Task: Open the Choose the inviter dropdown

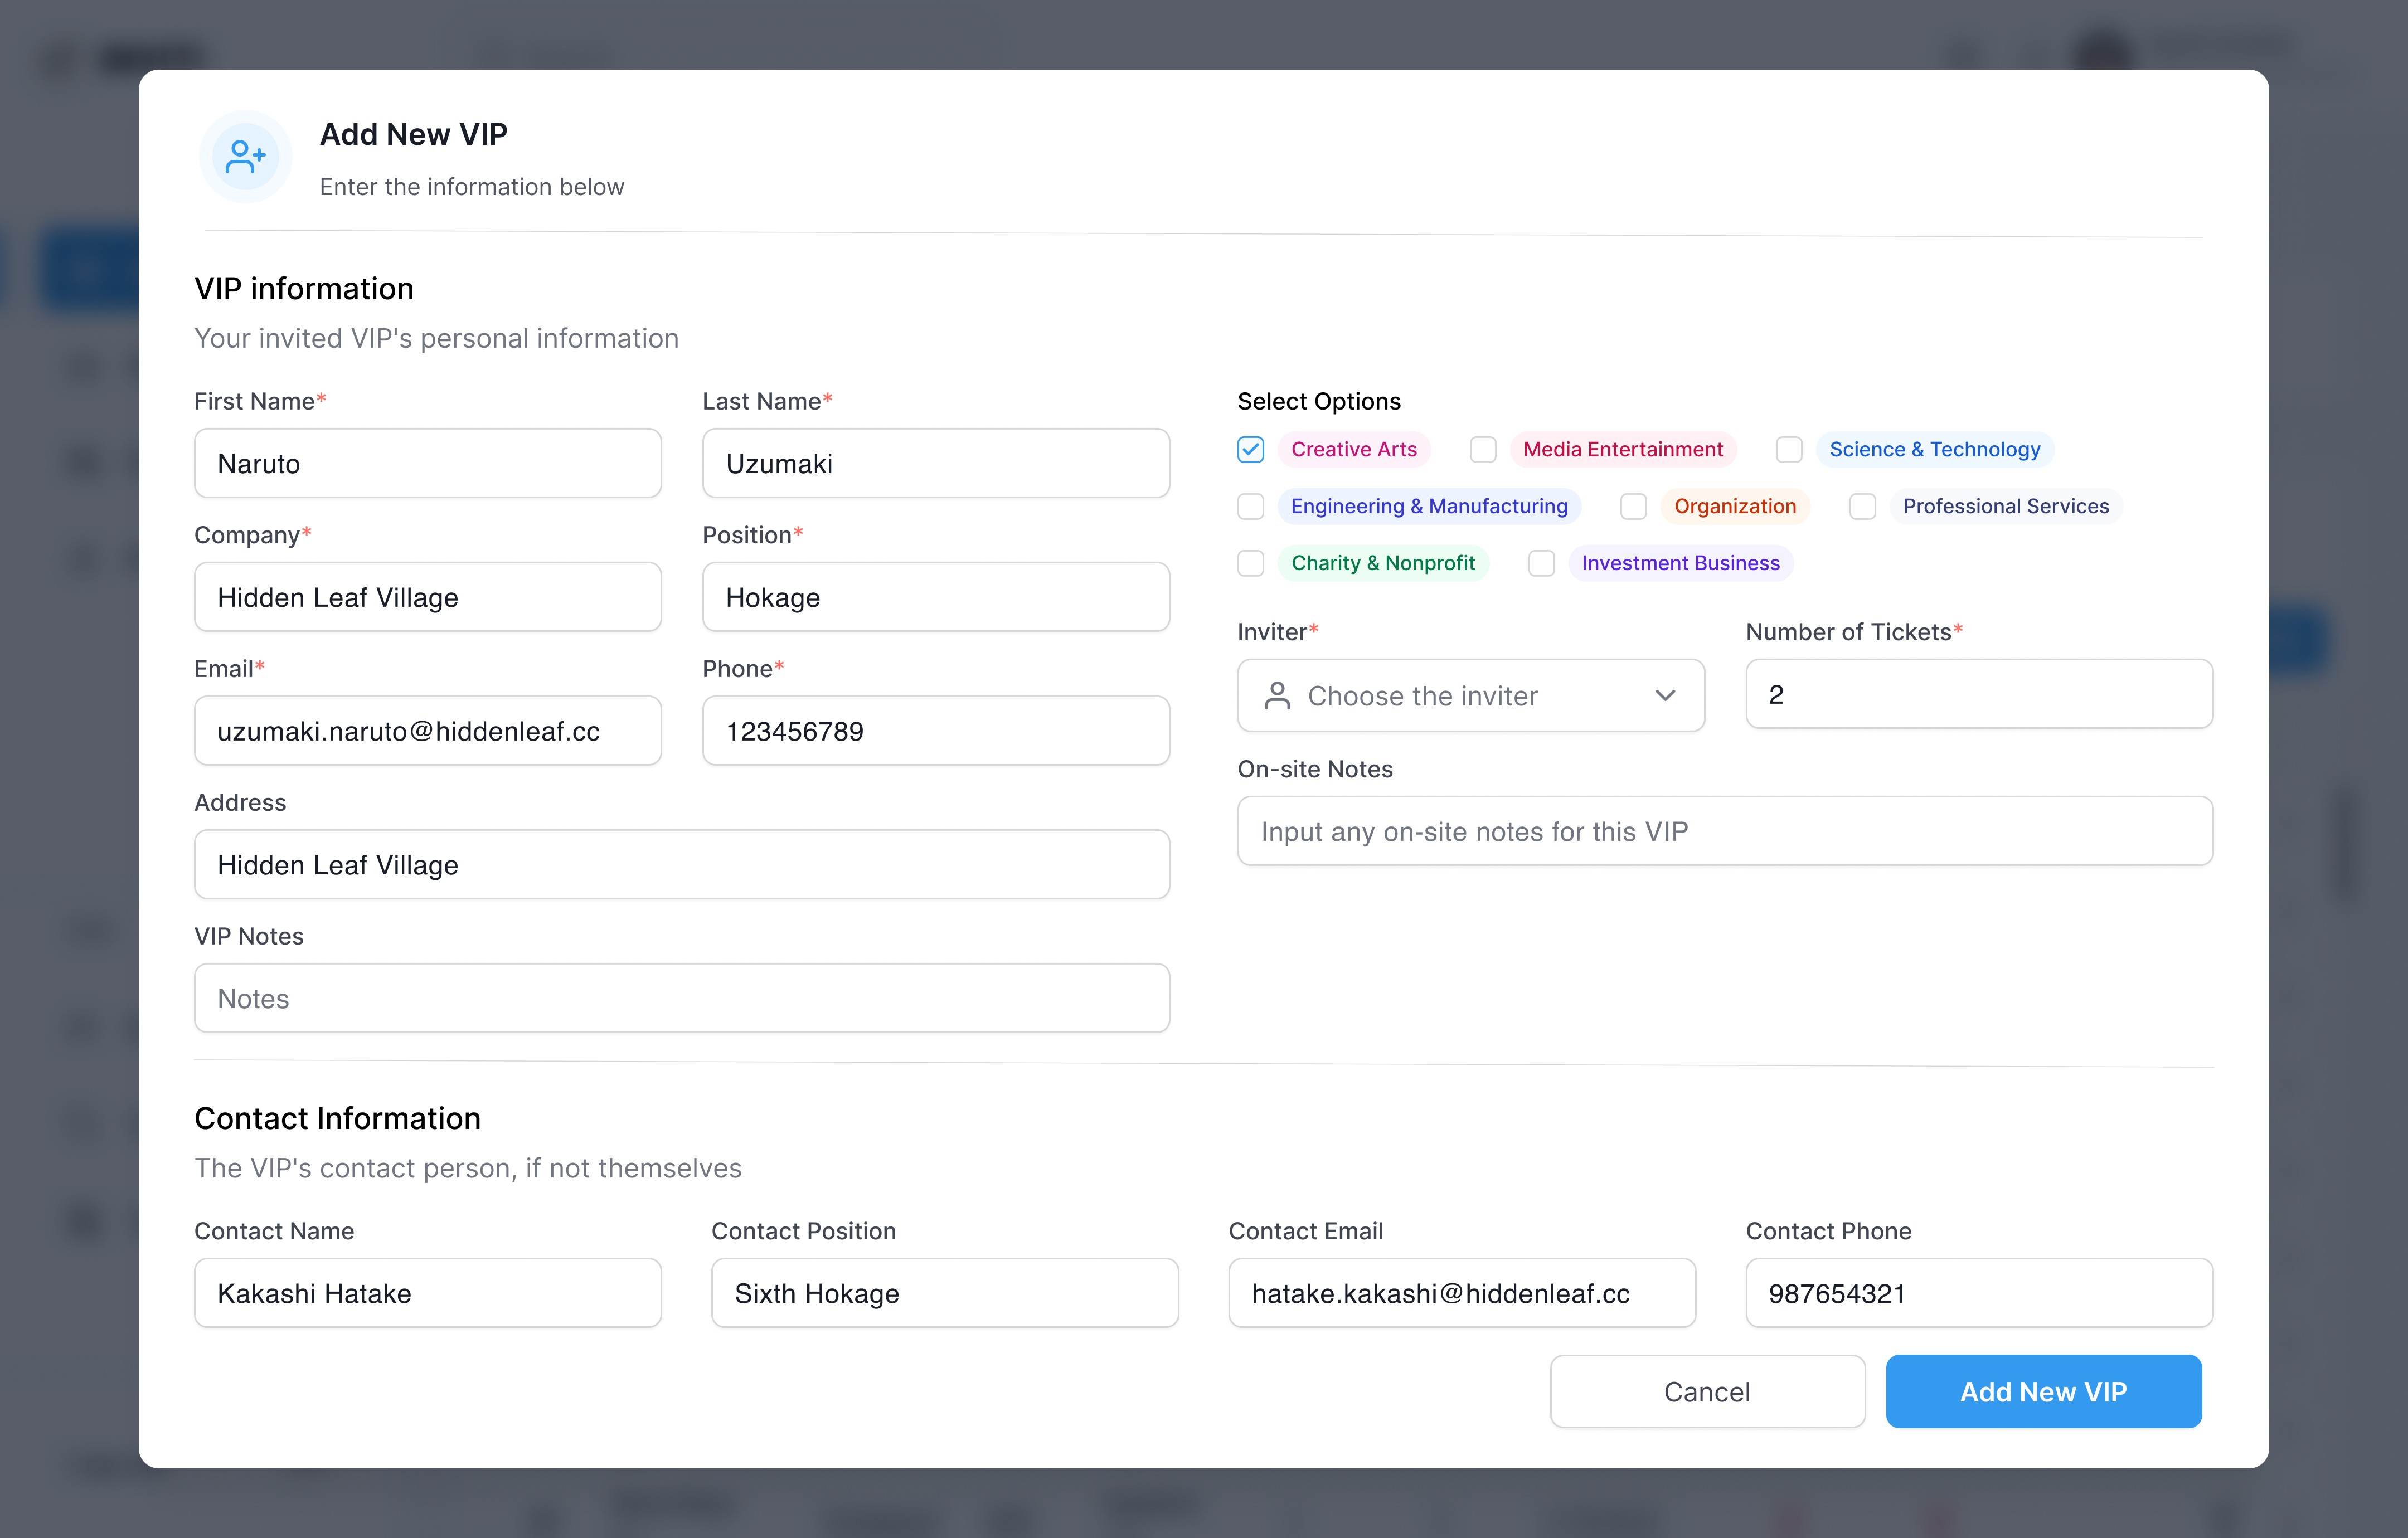Action: click(x=1470, y=695)
